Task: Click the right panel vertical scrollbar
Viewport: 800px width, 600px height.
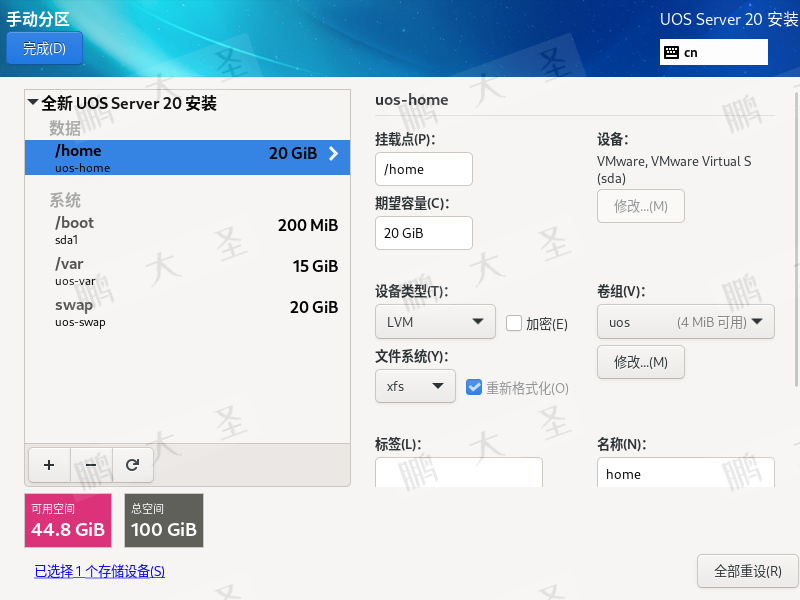Action: pyautogui.click(x=796, y=240)
